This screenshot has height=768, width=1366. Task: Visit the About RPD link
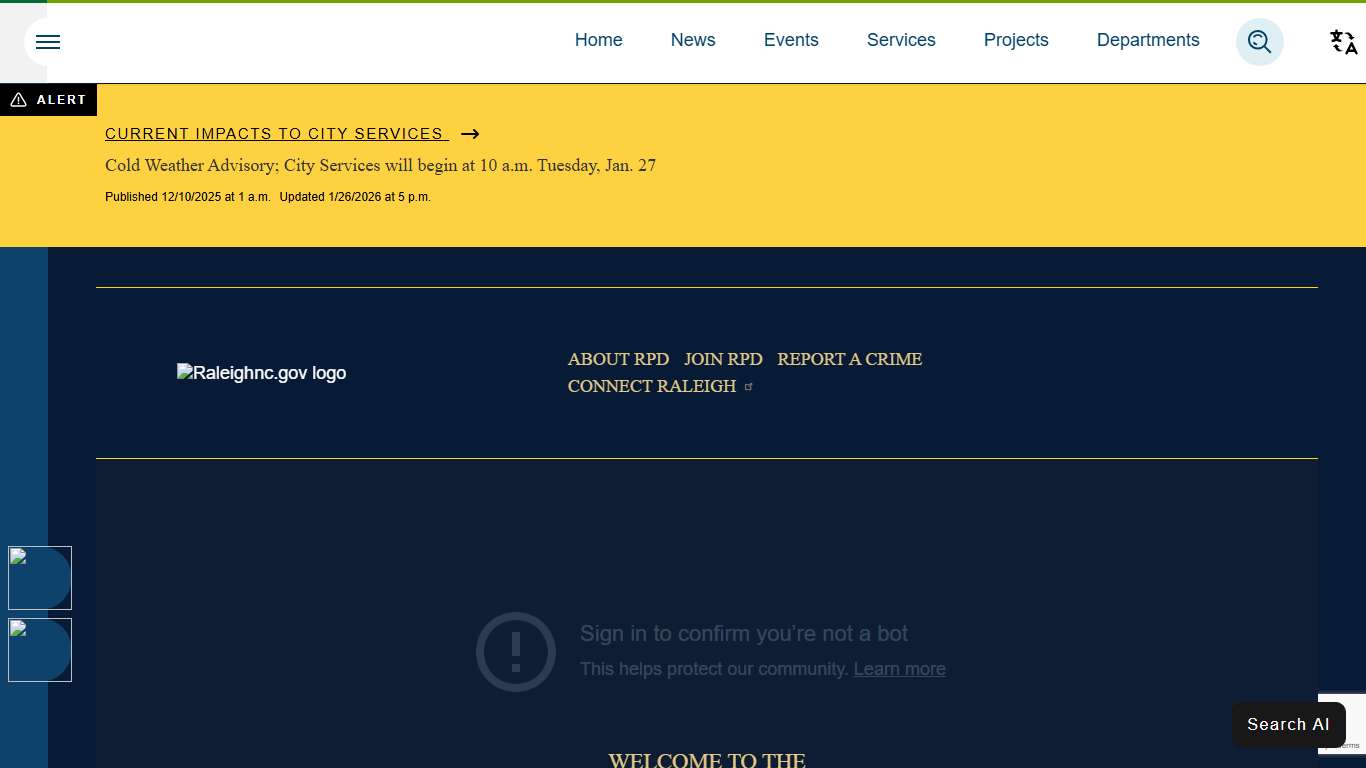618,359
